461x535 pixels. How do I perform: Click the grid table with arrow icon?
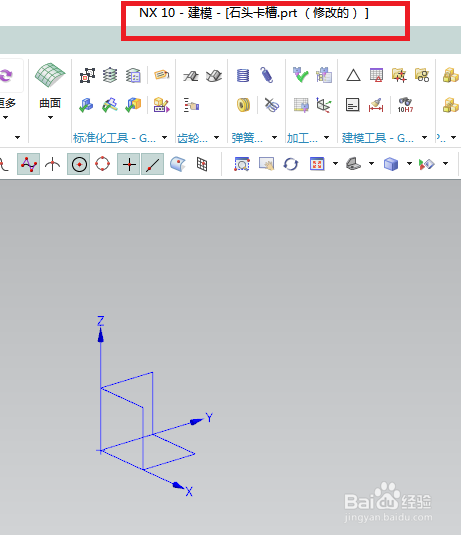[301, 105]
